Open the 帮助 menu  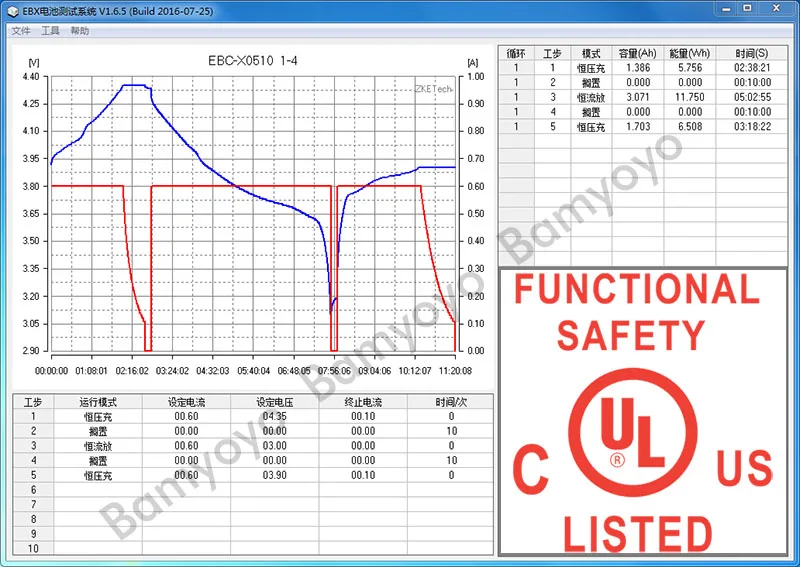pyautogui.click(x=80, y=31)
